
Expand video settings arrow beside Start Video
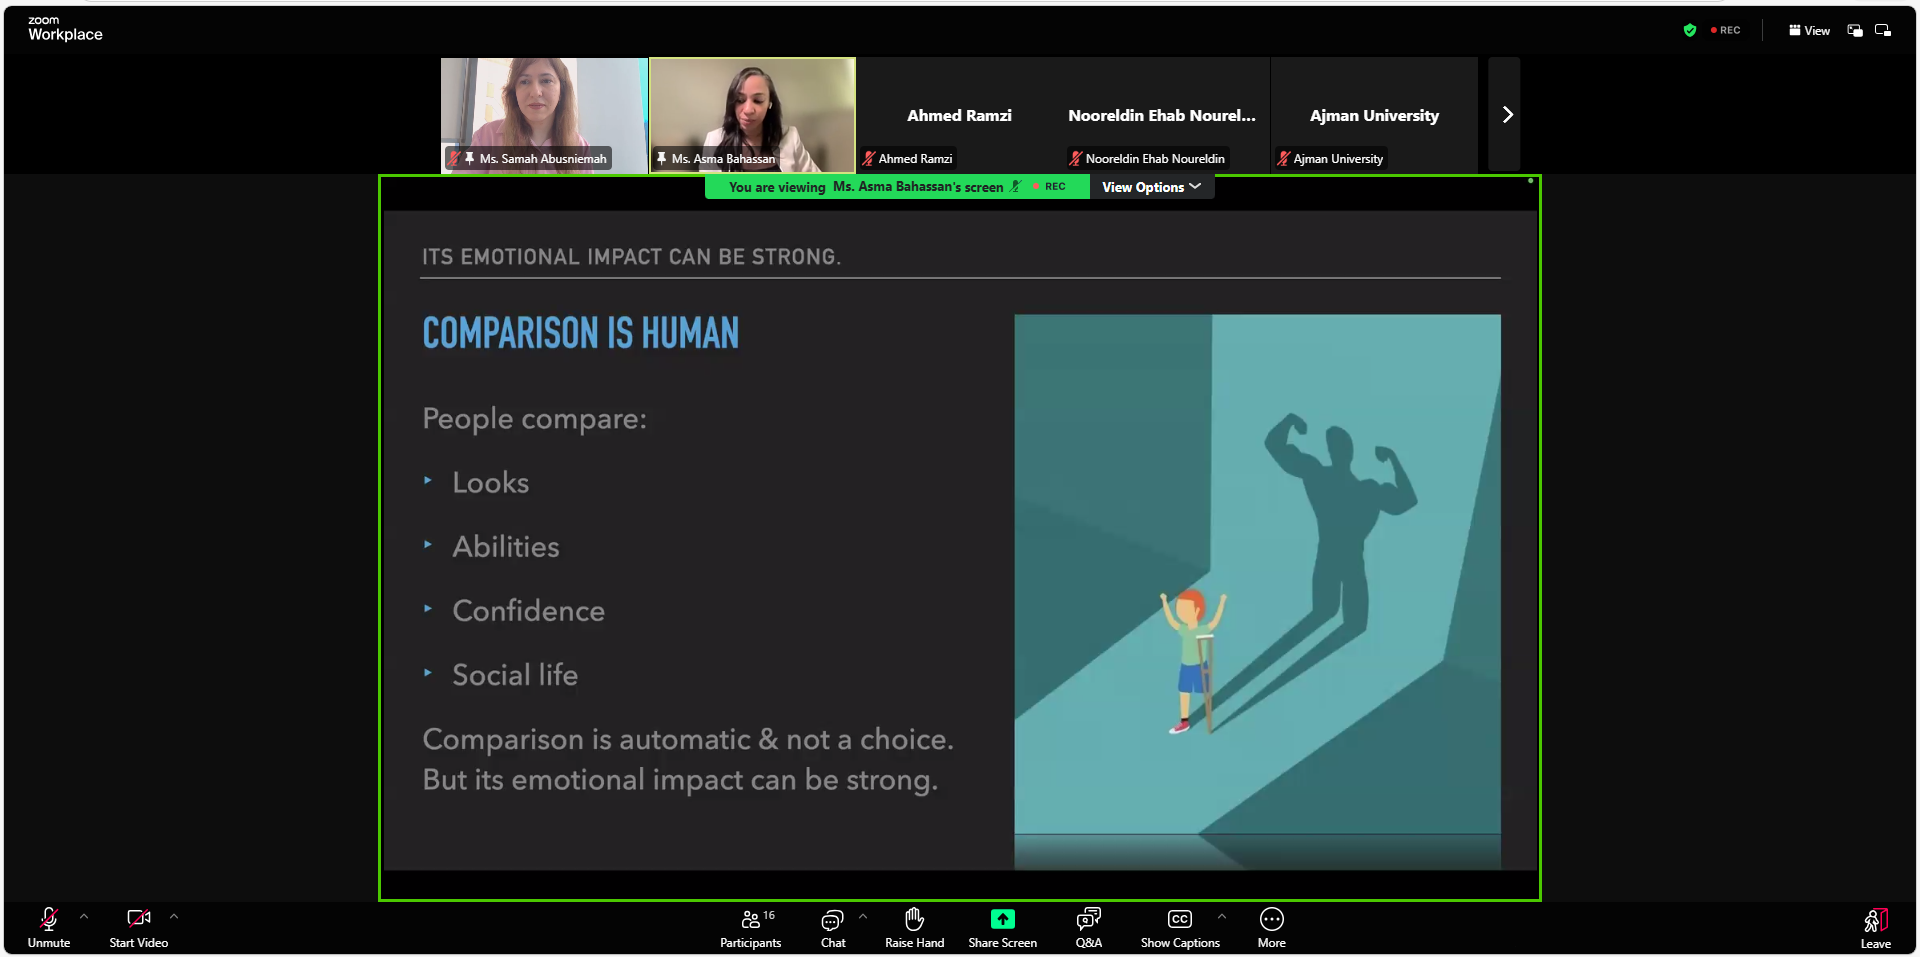[174, 916]
